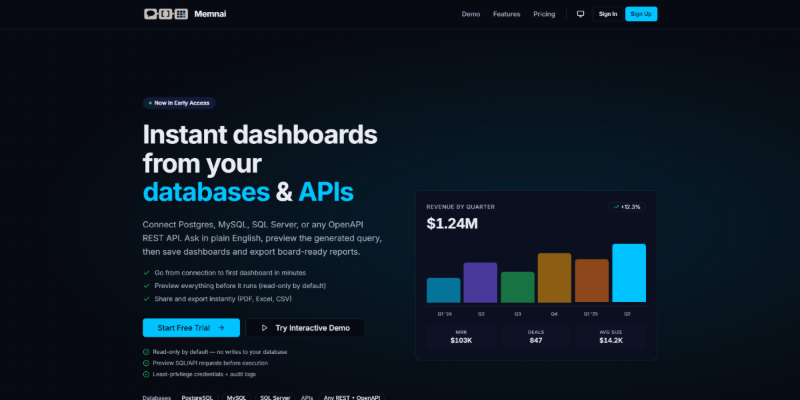Click the circled check beside 'Read-only by default'
Screen dimensions: 800x400
pos(147,351)
